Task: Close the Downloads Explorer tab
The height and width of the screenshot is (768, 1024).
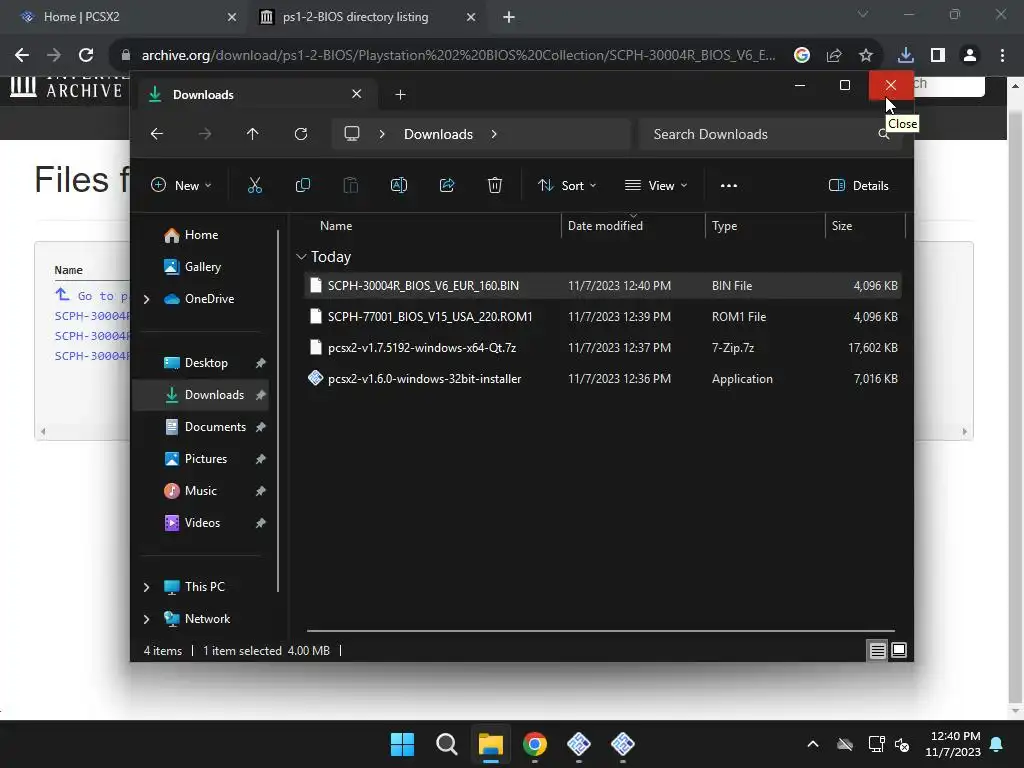Action: tap(357, 94)
